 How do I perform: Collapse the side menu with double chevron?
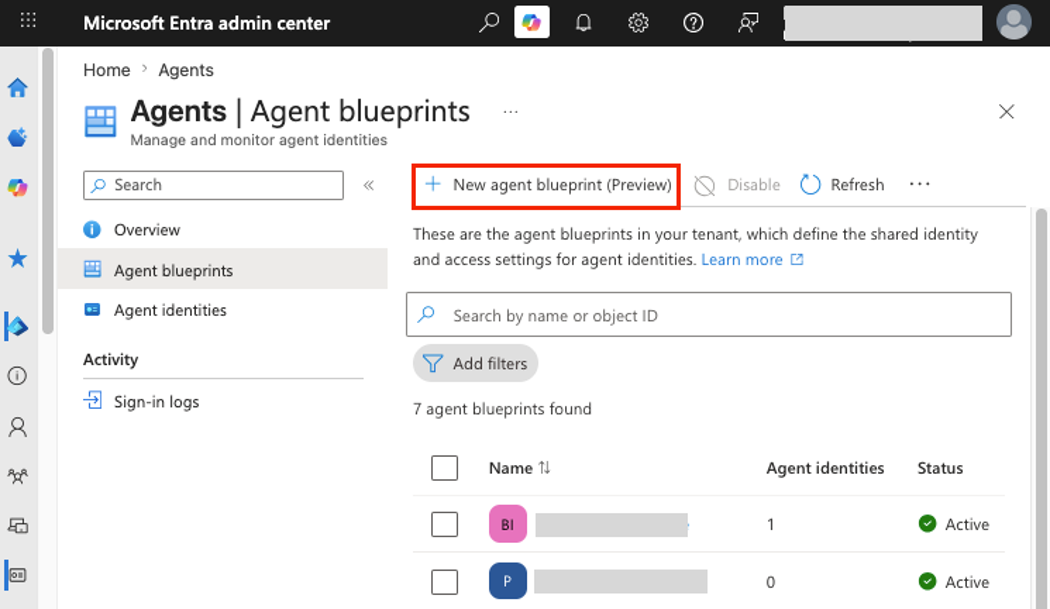pyautogui.click(x=368, y=186)
